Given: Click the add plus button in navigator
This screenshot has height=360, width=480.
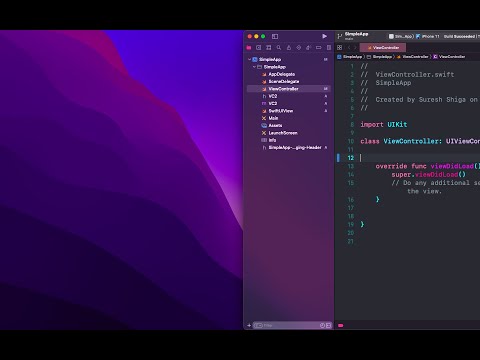Looking at the screenshot, I should coord(249,325).
